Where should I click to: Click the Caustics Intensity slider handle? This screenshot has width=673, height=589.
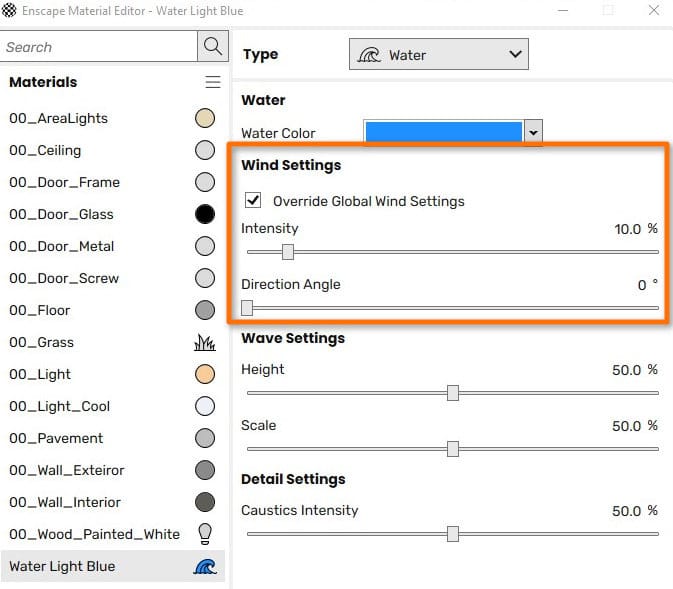click(453, 534)
